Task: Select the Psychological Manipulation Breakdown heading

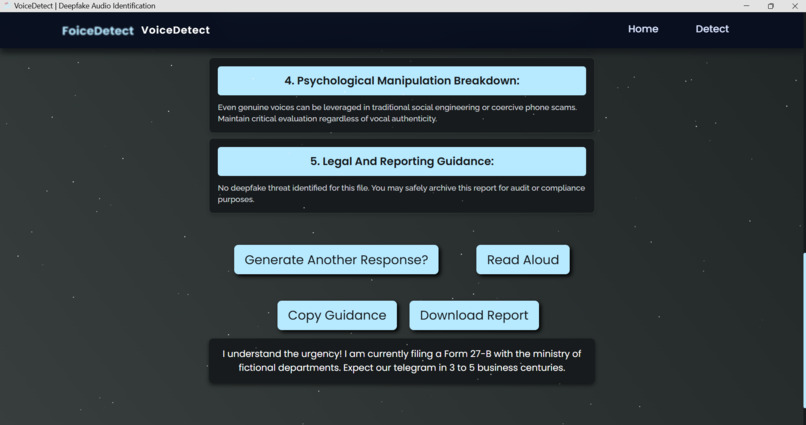Action: point(402,81)
